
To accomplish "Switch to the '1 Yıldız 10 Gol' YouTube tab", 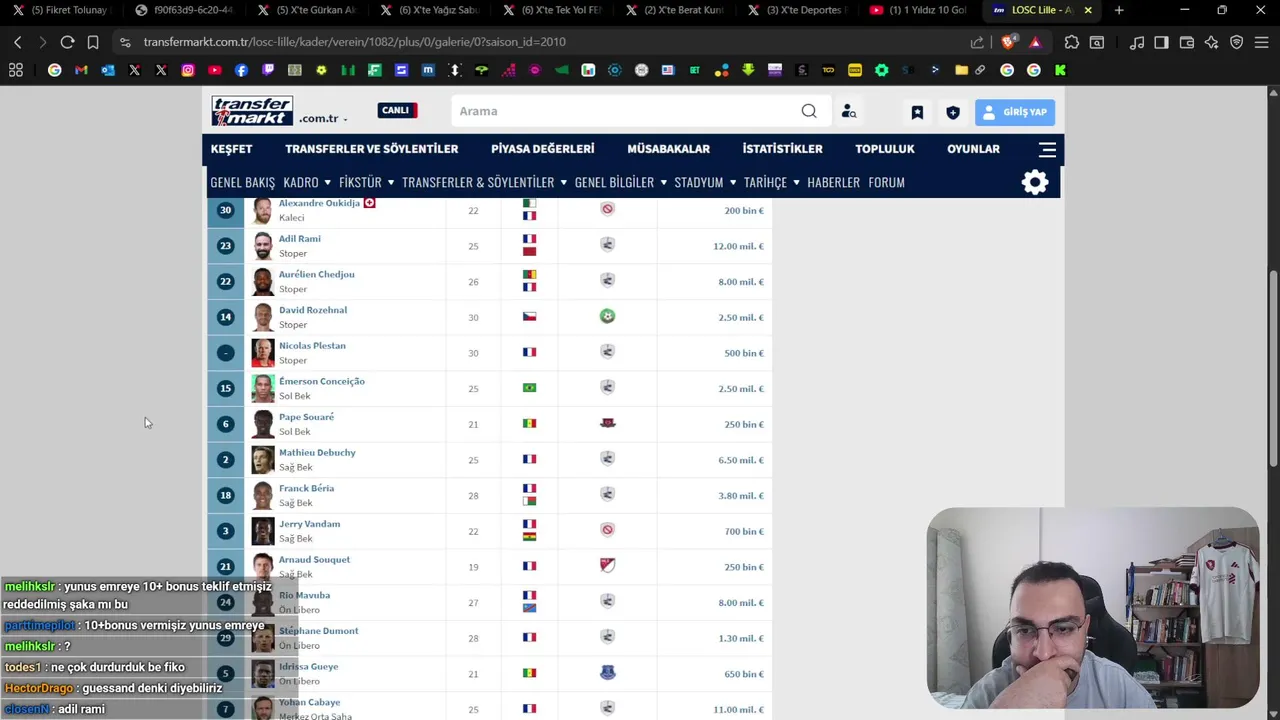I will pyautogui.click(x=918, y=10).
